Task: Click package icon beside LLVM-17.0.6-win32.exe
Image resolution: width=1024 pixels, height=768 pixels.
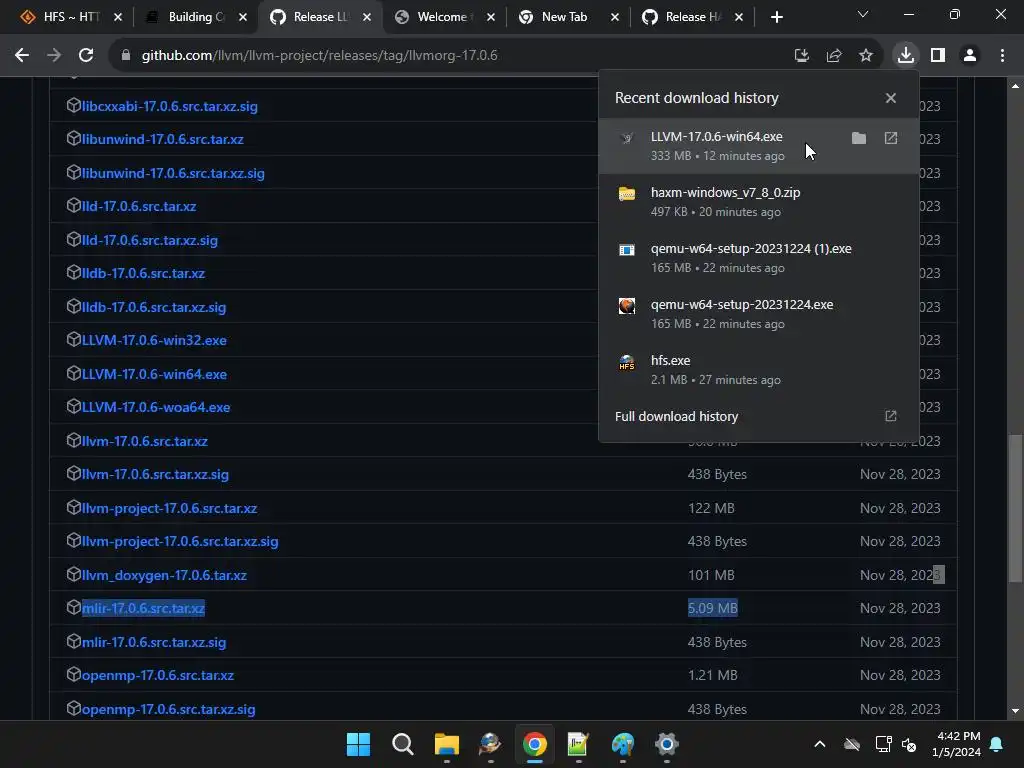Action: click(x=74, y=339)
